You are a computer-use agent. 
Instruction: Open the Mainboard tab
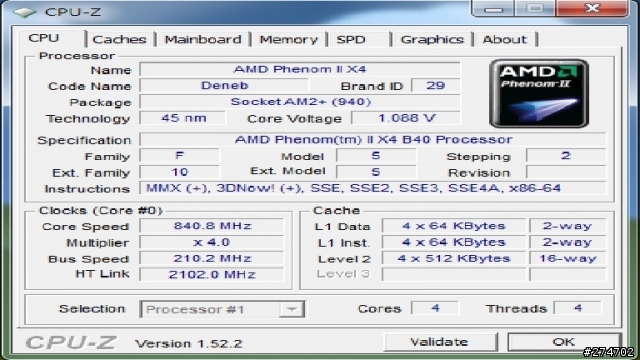(203, 39)
